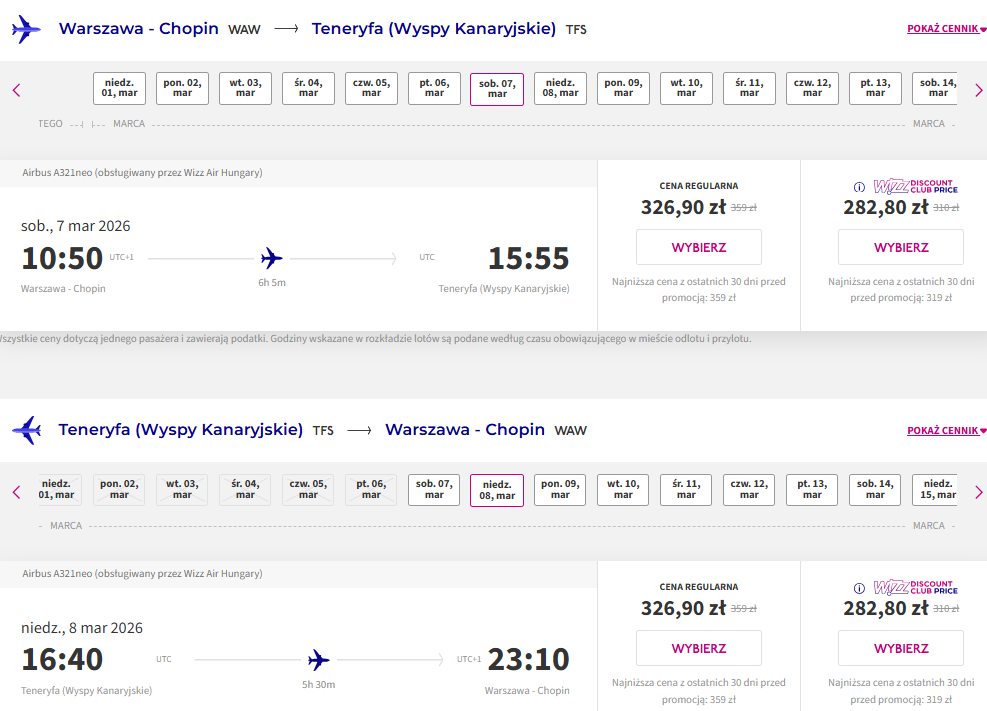The image size is (987, 711).
Task: Select return date czw. 12, mar
Action: (x=749, y=490)
